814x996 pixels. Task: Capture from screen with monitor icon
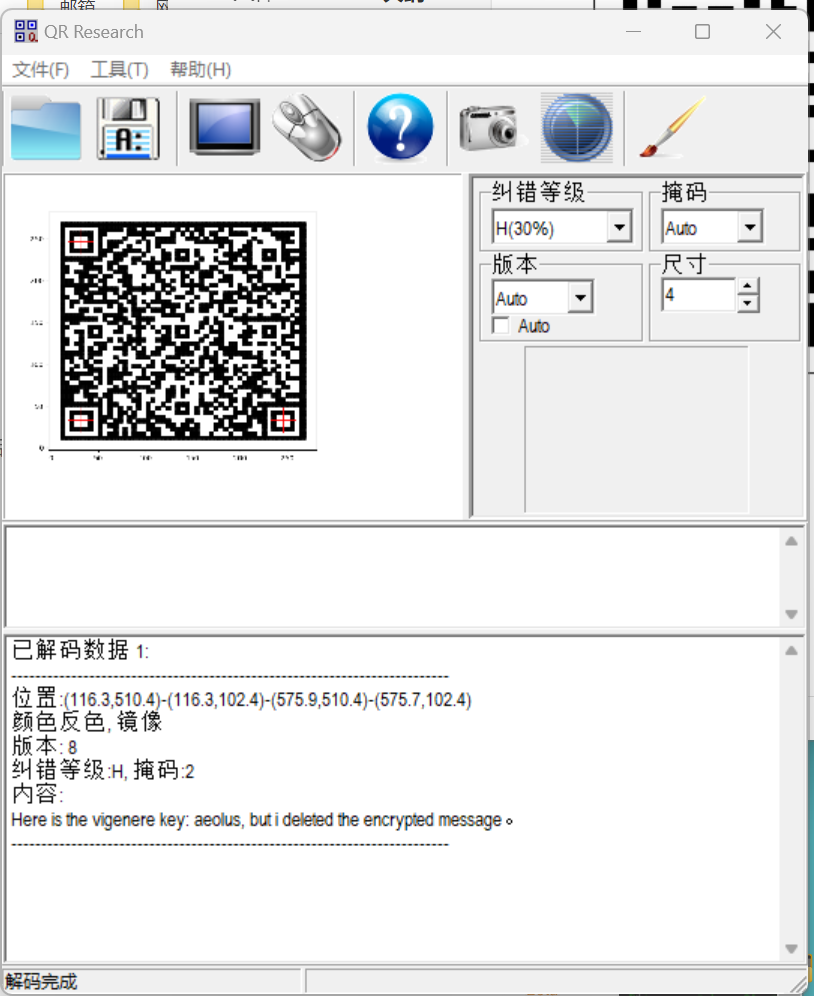225,126
